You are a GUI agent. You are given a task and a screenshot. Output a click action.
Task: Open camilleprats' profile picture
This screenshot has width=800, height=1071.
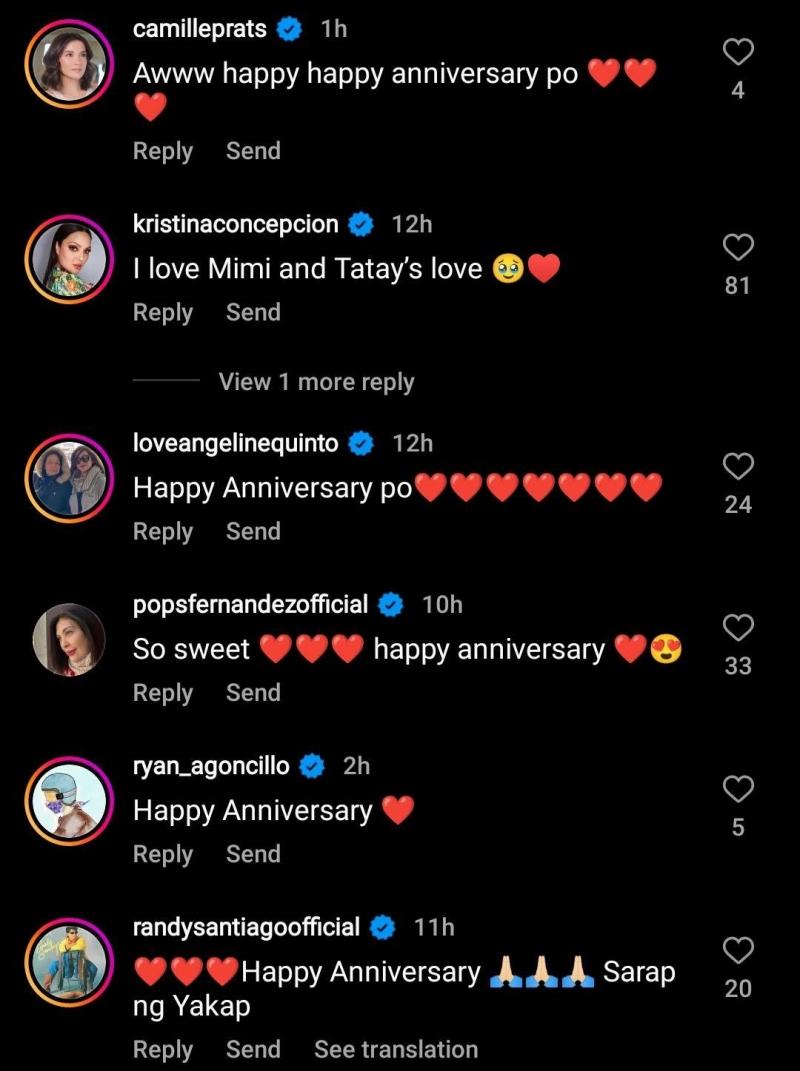coord(69,62)
